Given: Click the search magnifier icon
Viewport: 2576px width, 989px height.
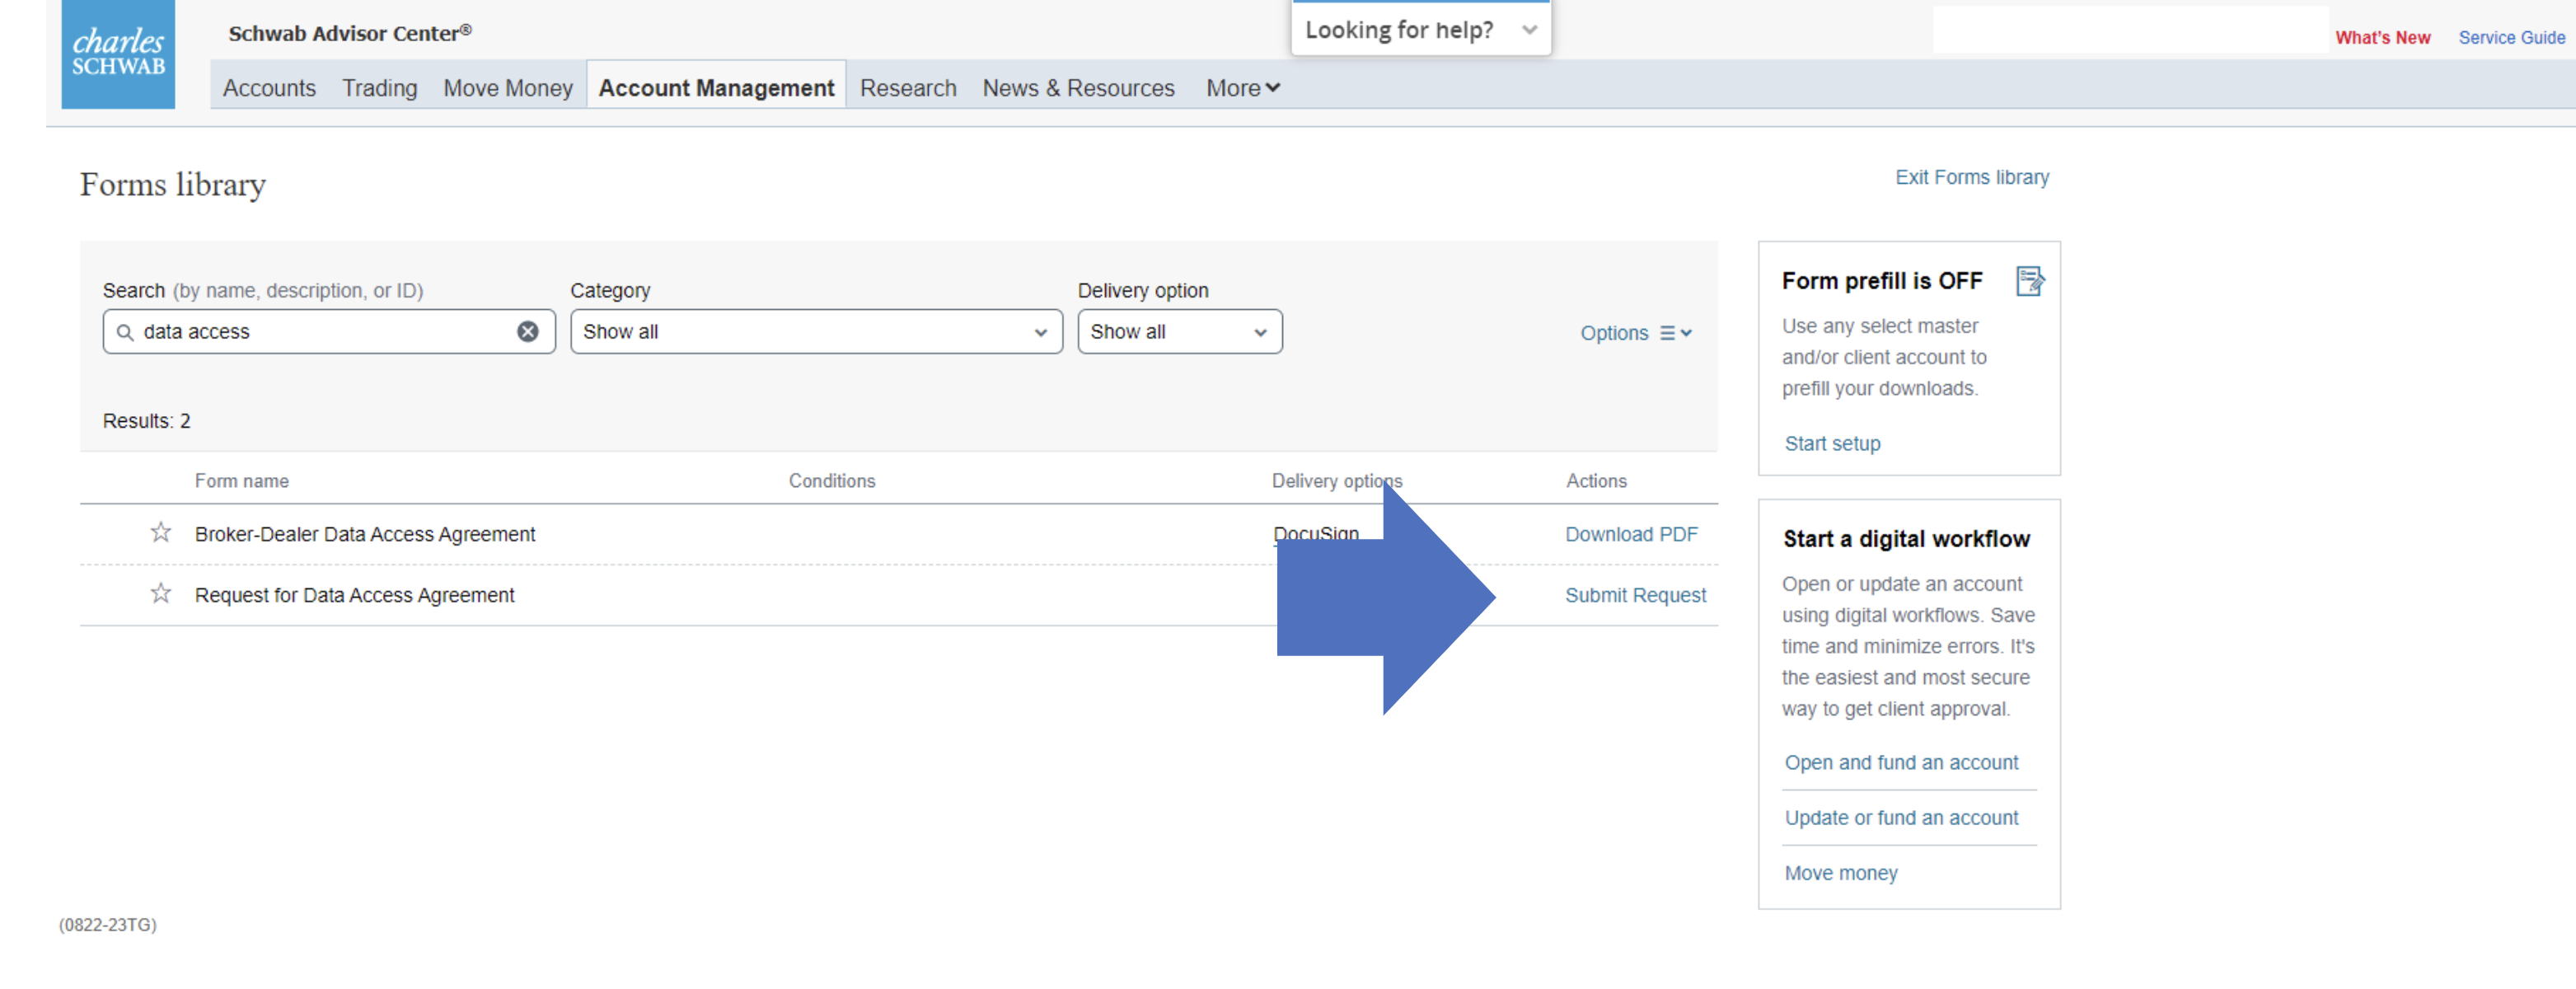Looking at the screenshot, I should click(125, 332).
